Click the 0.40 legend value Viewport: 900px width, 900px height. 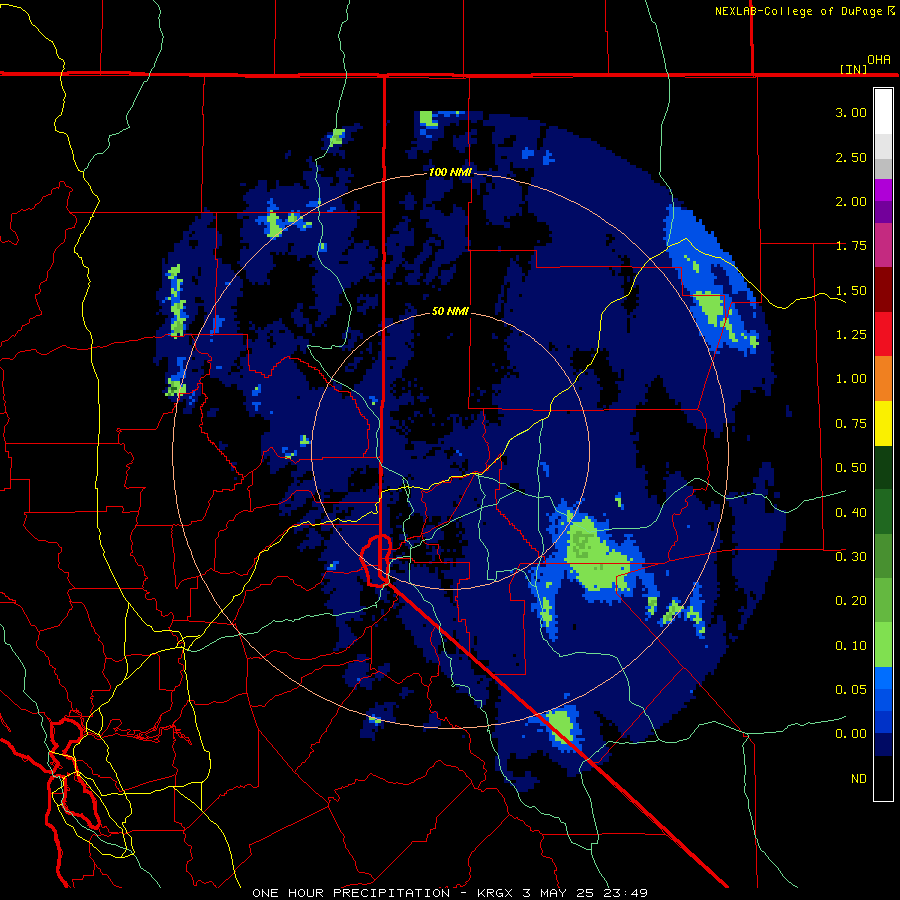click(851, 513)
